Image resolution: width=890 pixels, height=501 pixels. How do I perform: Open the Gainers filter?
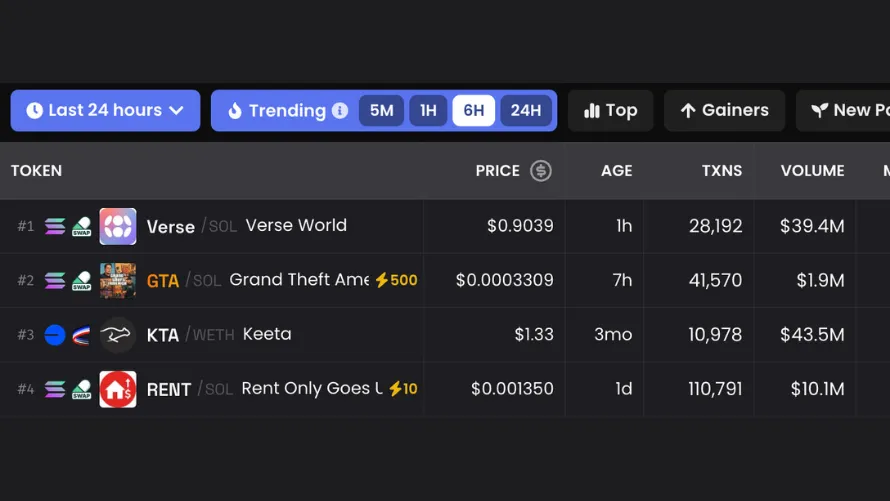(x=724, y=110)
